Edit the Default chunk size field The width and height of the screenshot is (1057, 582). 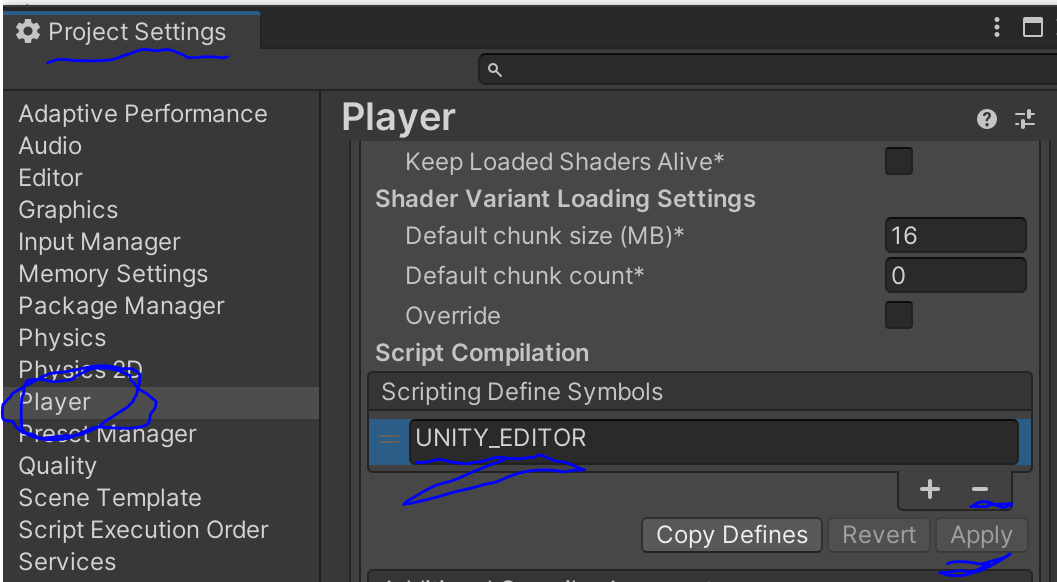954,235
